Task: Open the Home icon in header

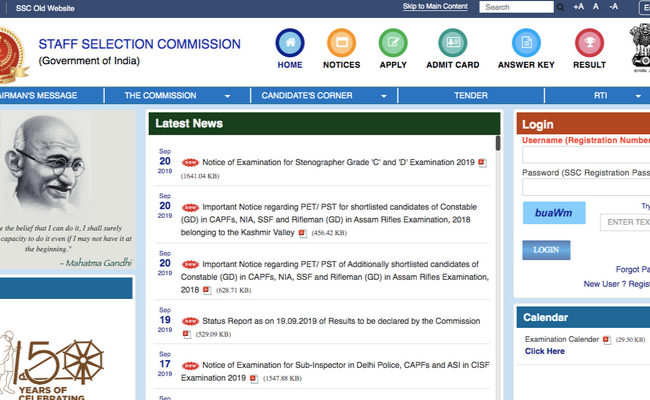Action: tap(290, 44)
